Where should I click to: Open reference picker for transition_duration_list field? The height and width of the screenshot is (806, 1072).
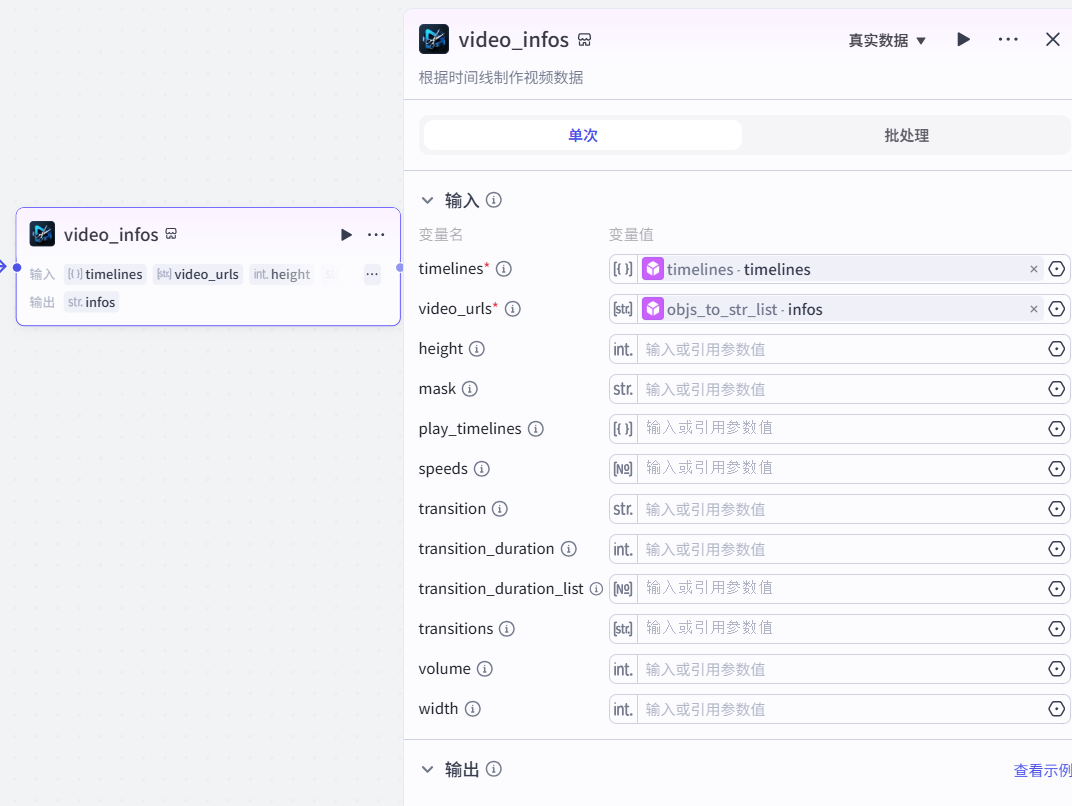pos(1056,589)
